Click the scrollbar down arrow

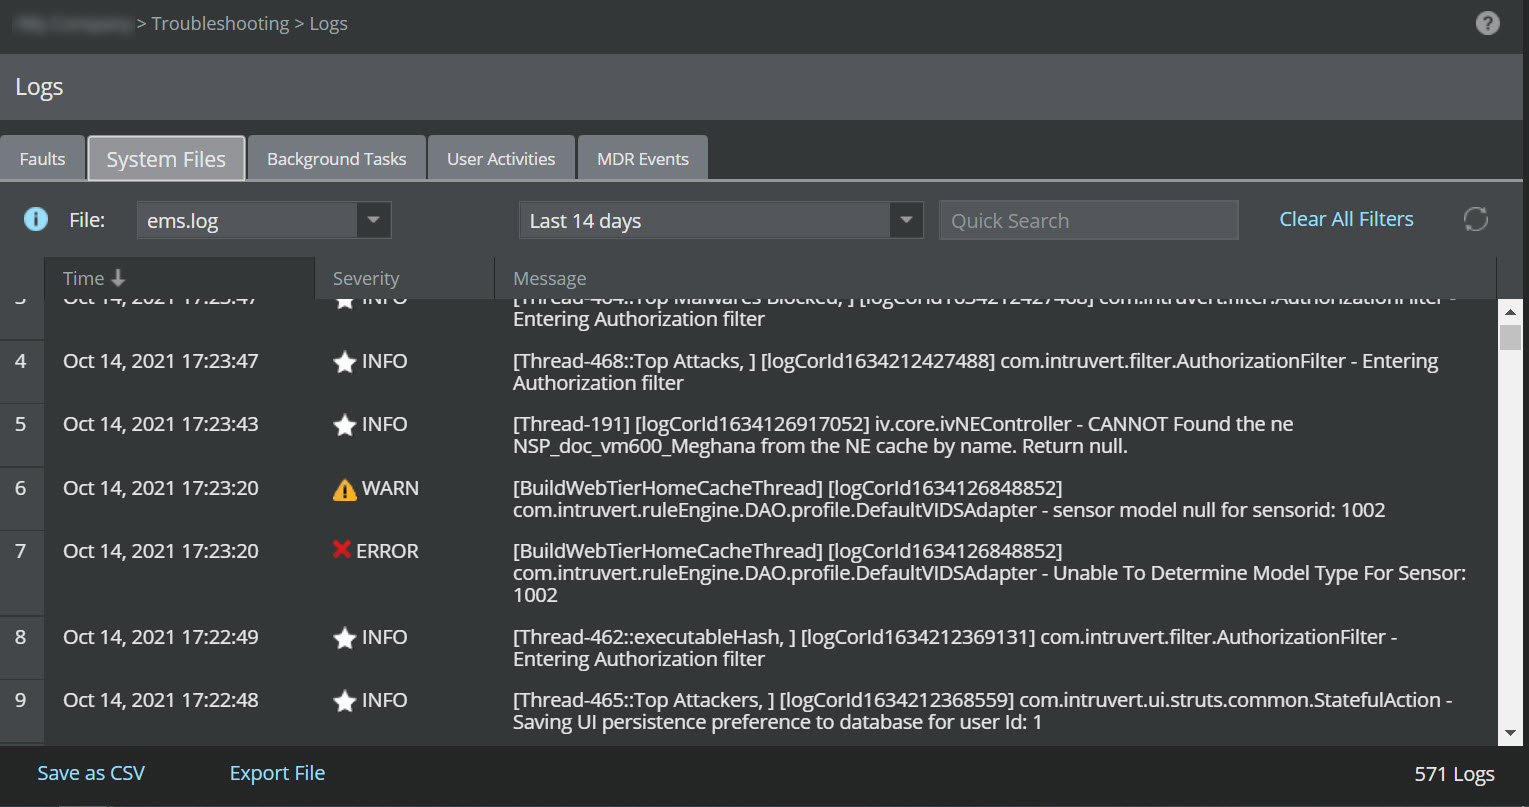(1510, 734)
